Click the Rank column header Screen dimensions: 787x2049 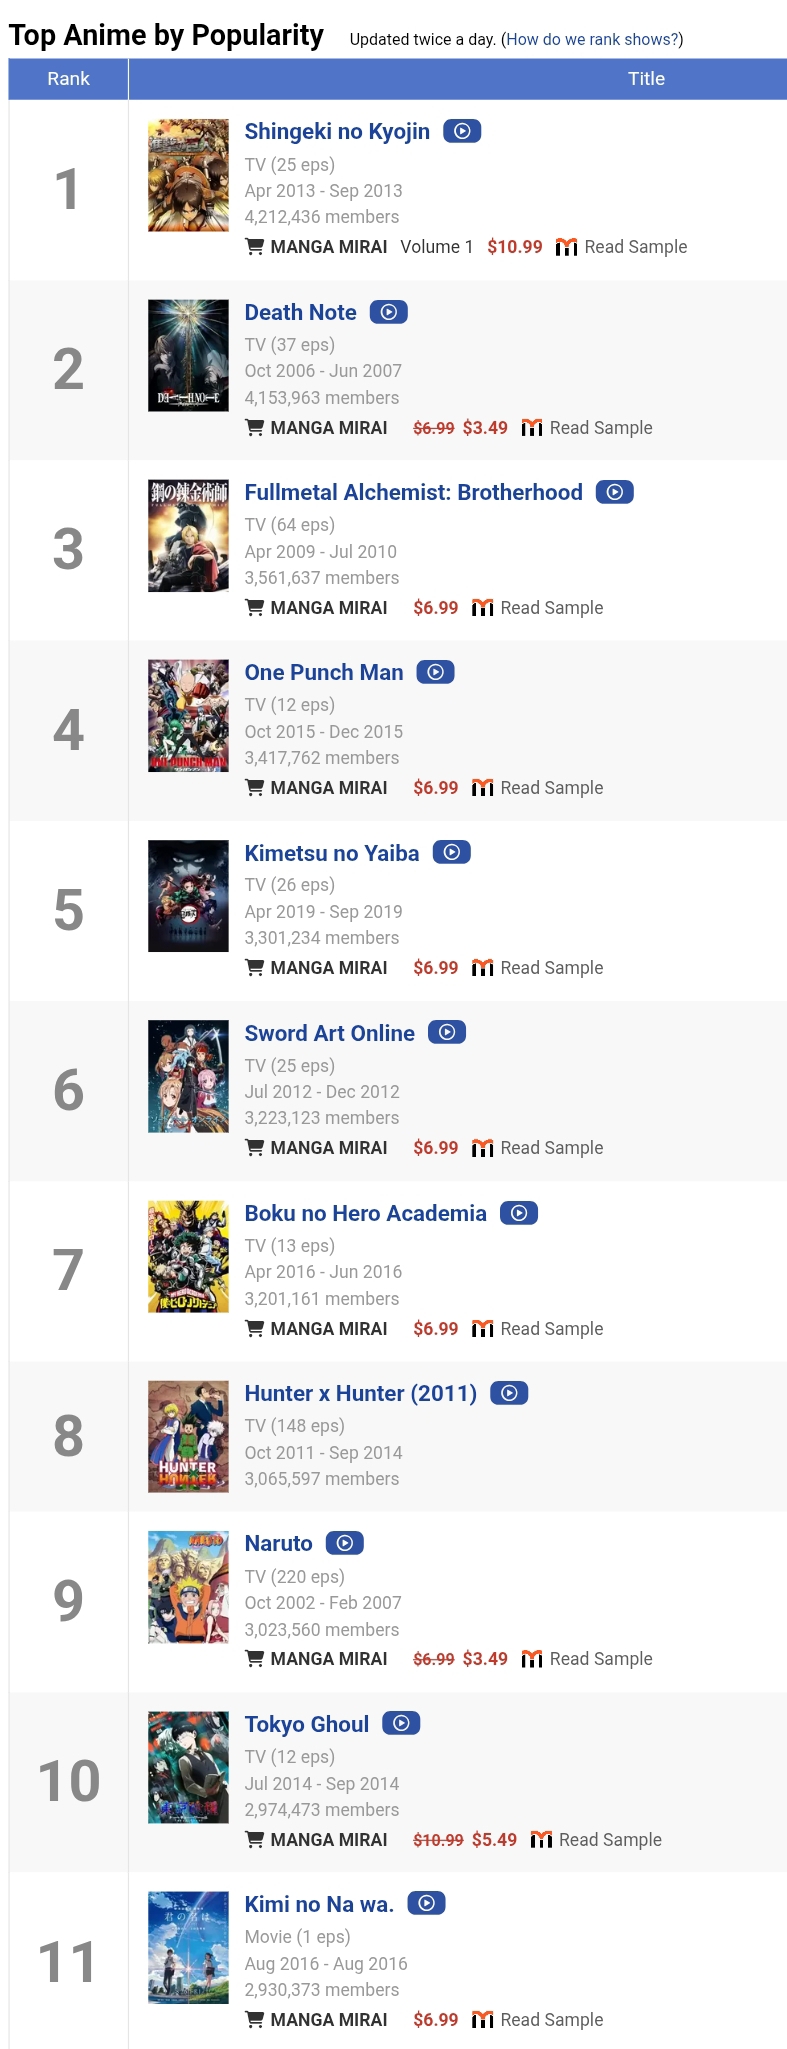[x=68, y=79]
